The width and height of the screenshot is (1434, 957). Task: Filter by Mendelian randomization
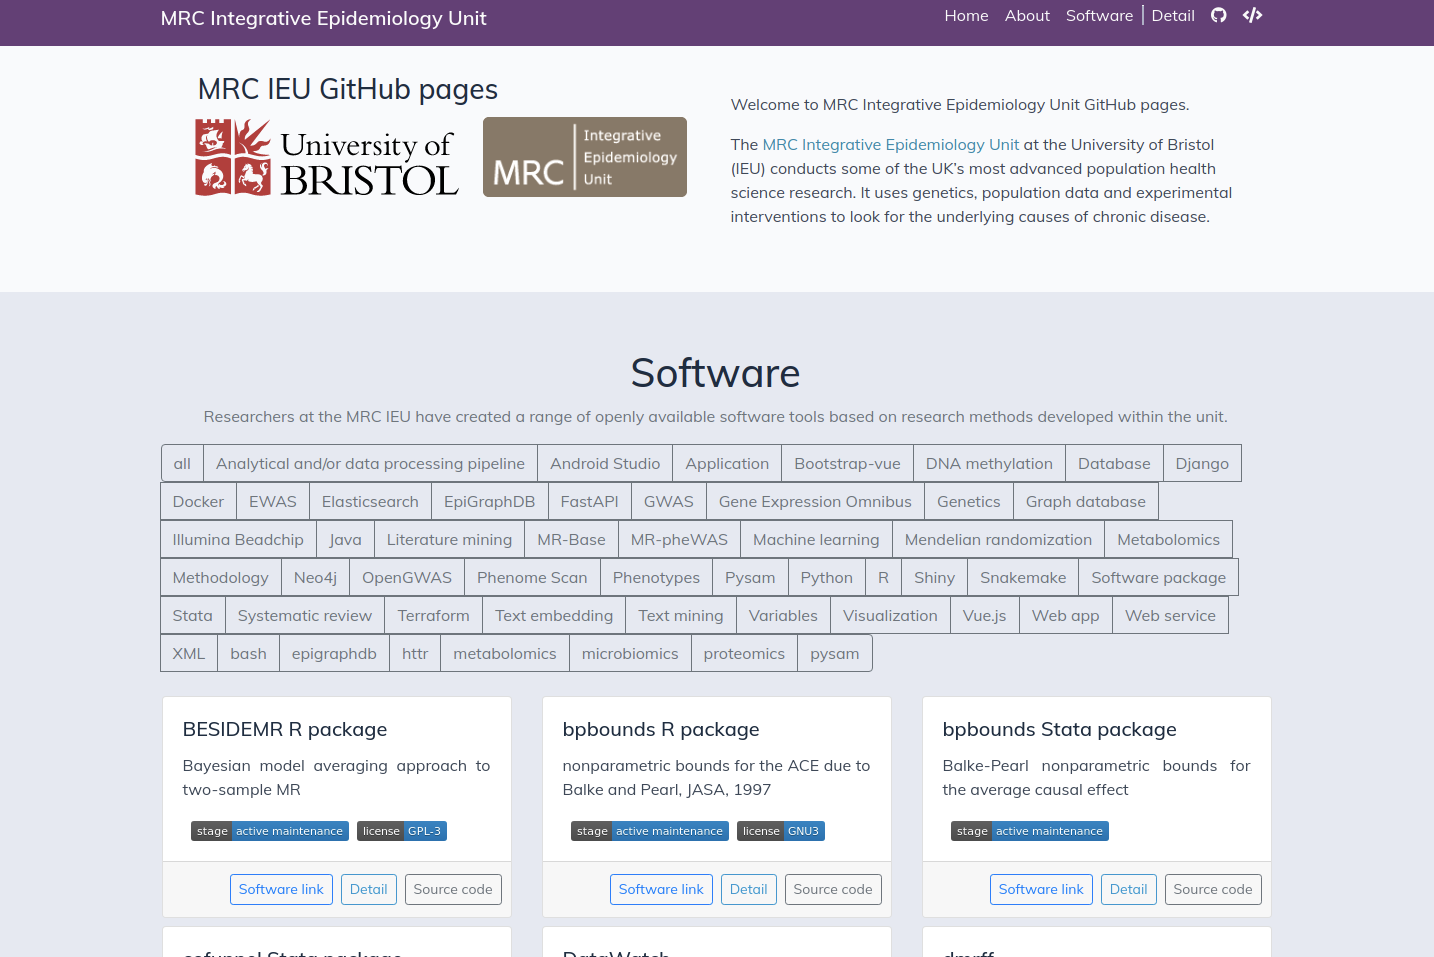click(x=998, y=539)
